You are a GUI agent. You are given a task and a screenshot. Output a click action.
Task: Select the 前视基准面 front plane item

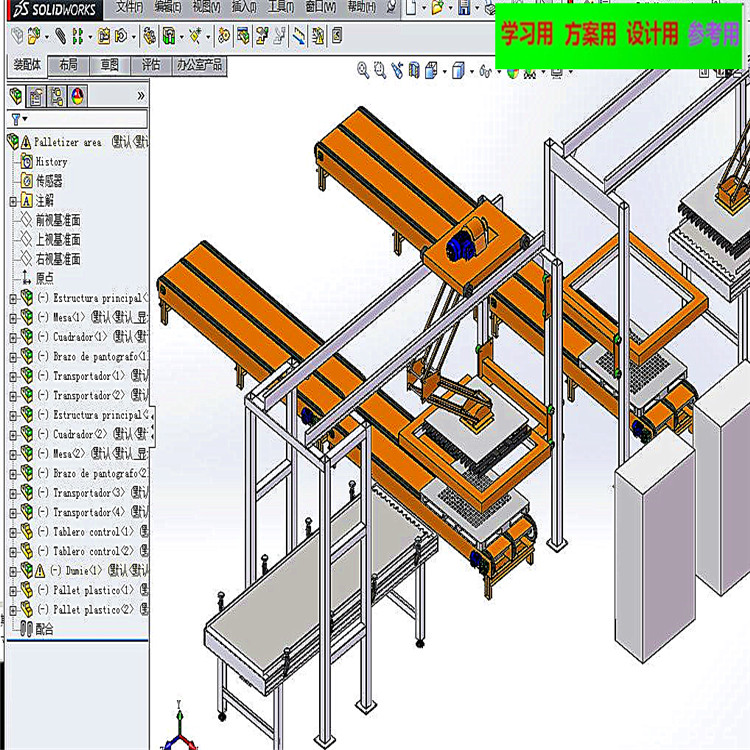click(50, 221)
